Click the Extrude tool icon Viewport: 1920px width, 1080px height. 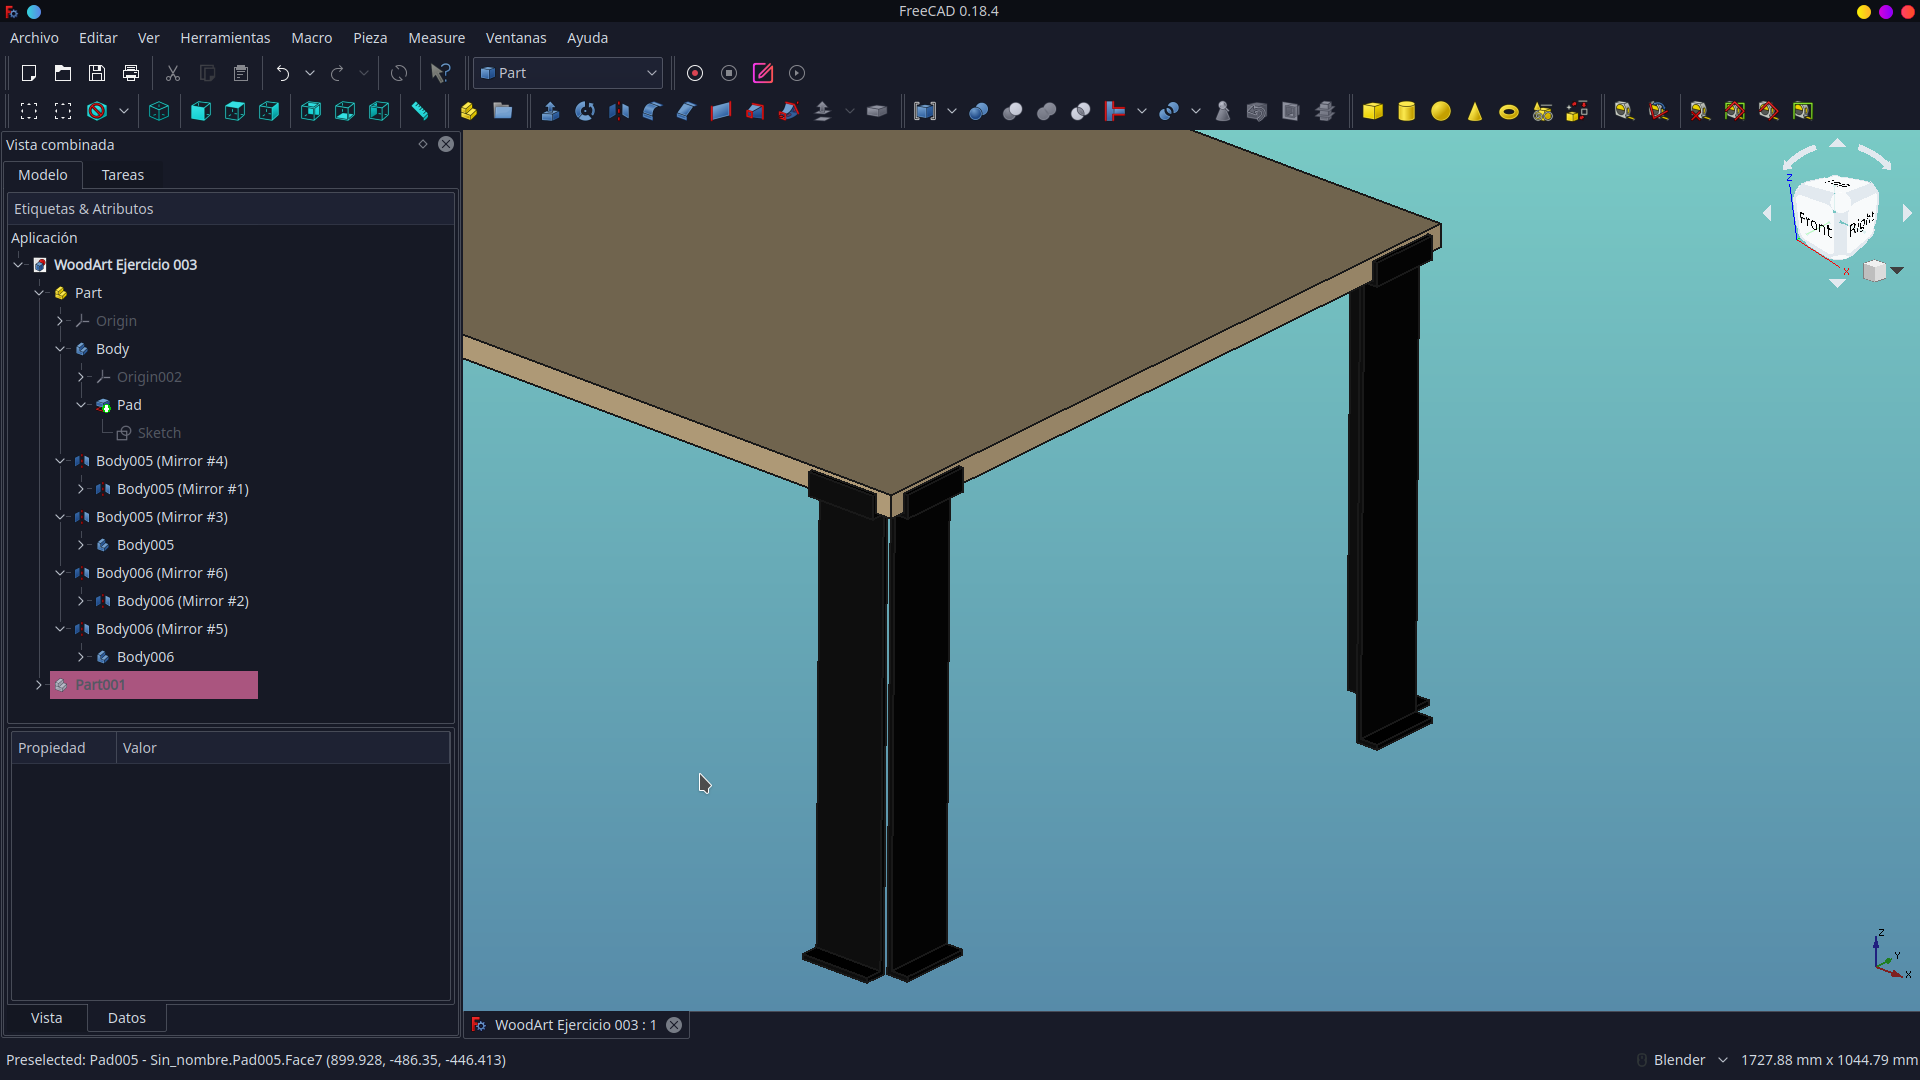(550, 111)
